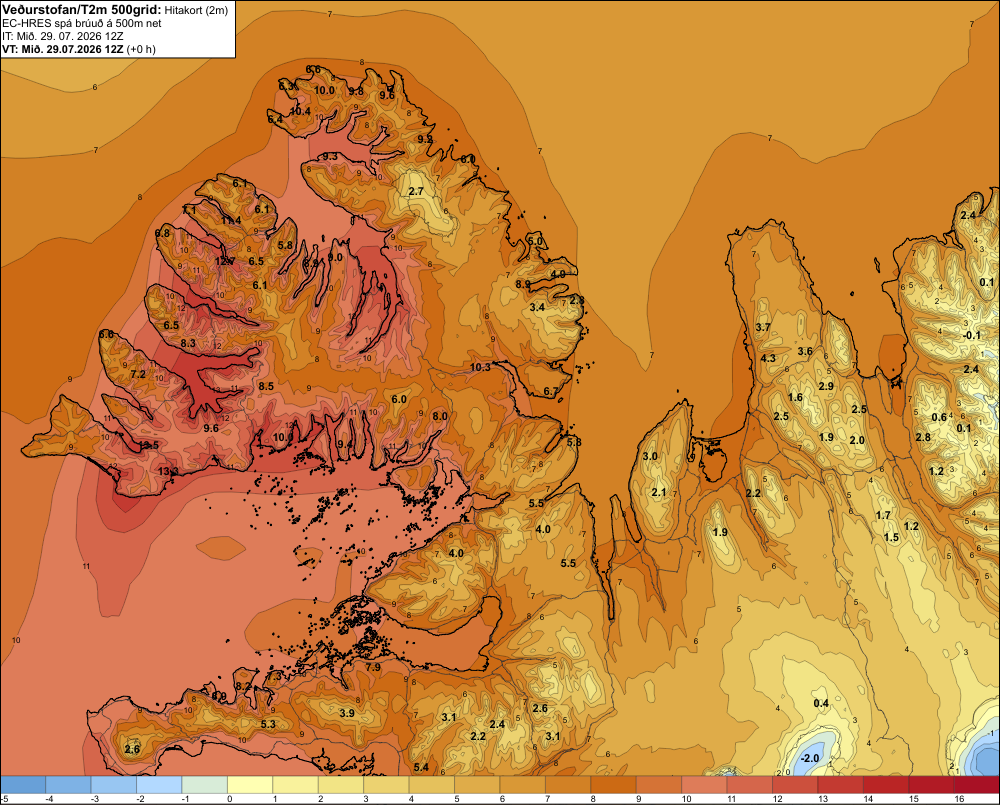This screenshot has width=1000, height=805.
Task: Select the 3.7 temperature reading
Action: click(x=763, y=327)
